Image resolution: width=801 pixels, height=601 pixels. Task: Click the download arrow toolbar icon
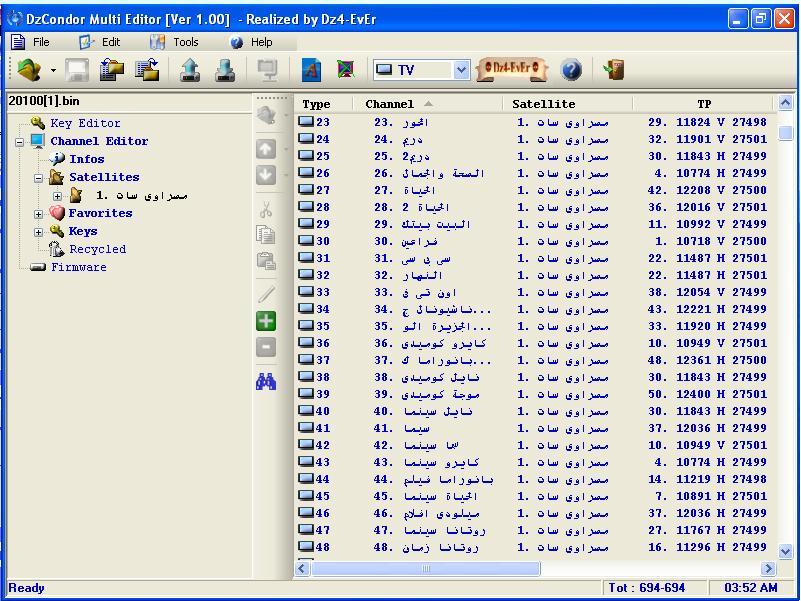click(x=225, y=70)
